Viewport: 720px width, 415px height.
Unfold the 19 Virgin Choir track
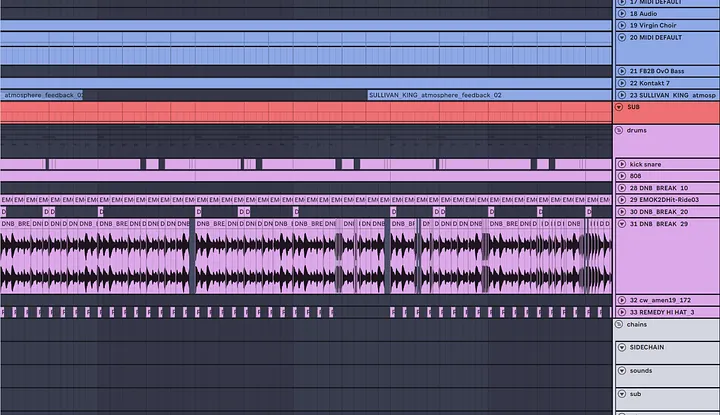(x=622, y=26)
